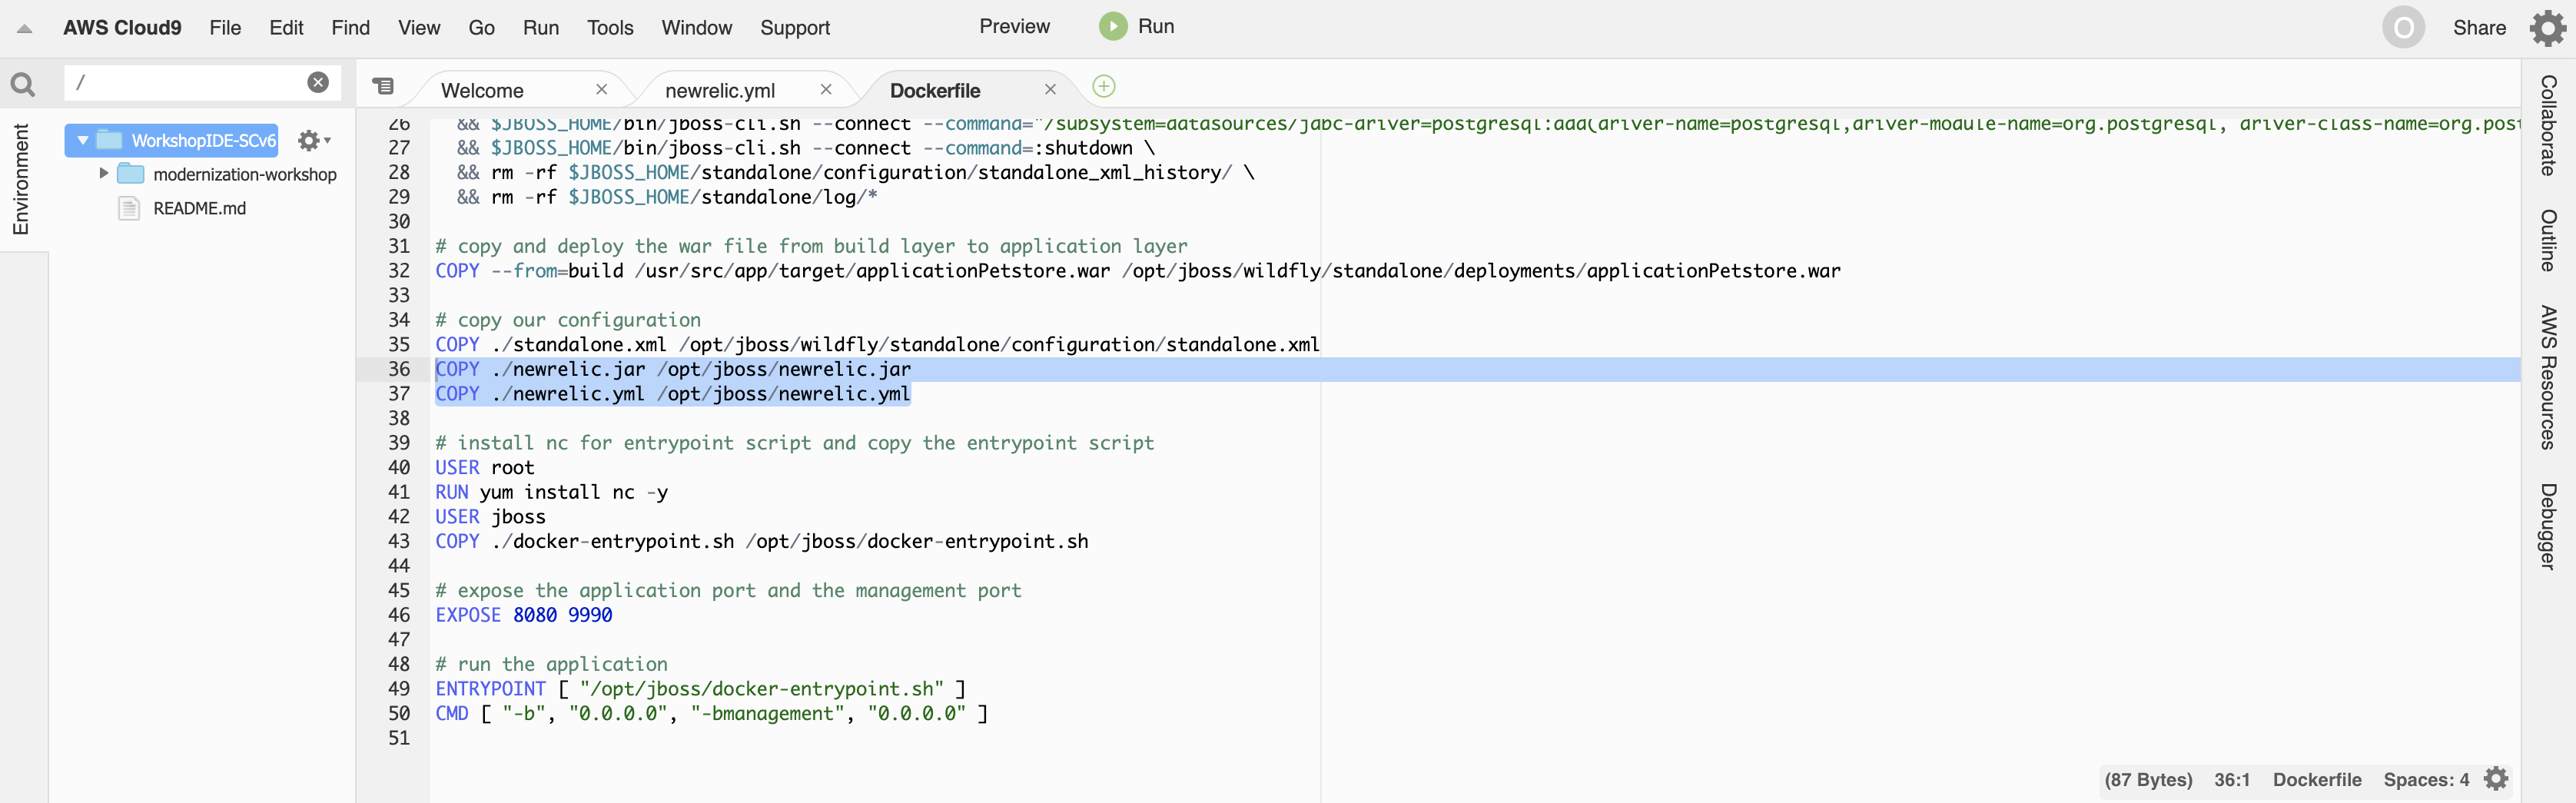Click the 36:1 cursor position indicator

point(2231,780)
